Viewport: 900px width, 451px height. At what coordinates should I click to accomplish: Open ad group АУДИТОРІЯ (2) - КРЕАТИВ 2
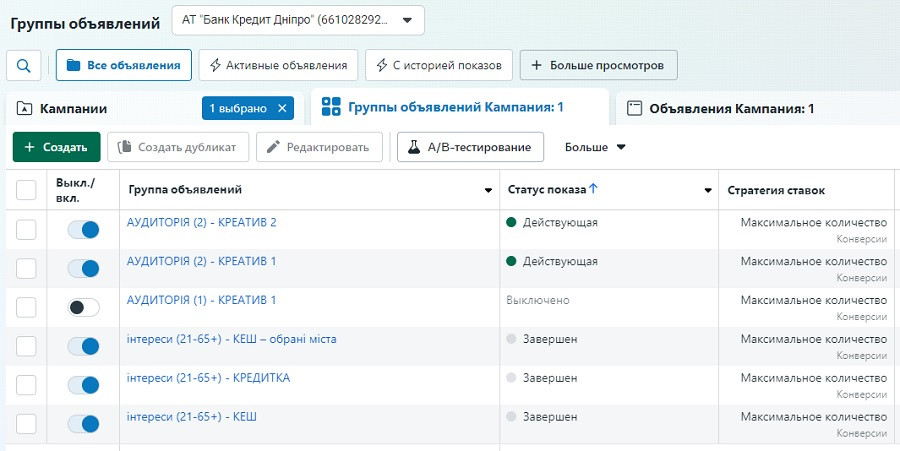tap(201, 222)
